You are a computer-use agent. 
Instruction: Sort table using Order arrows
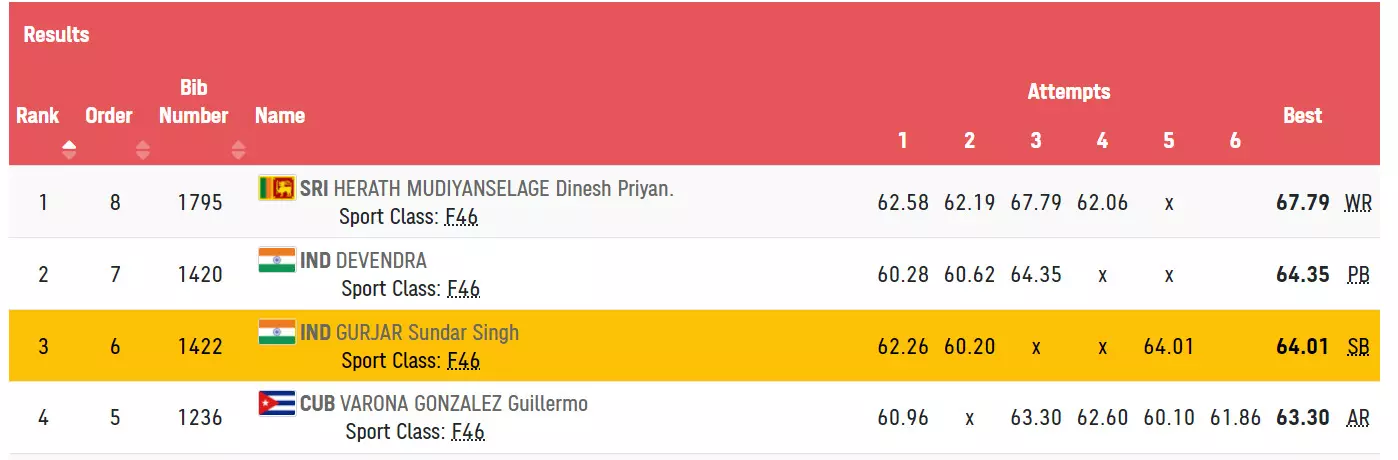coord(143,150)
